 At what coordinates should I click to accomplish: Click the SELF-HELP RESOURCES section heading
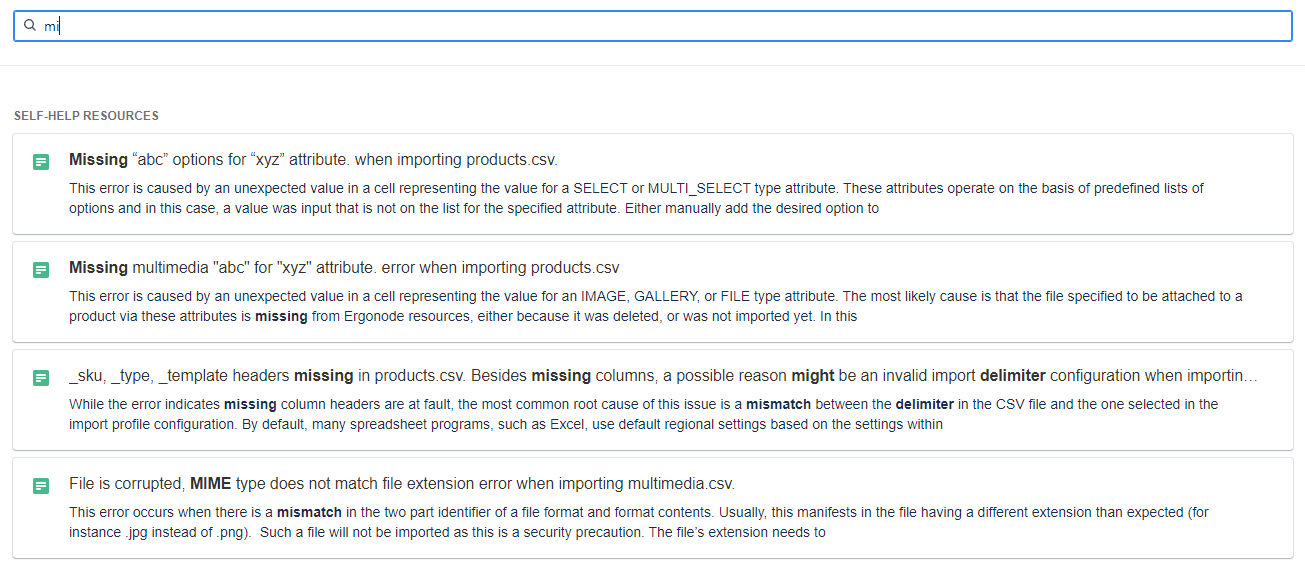(86, 116)
